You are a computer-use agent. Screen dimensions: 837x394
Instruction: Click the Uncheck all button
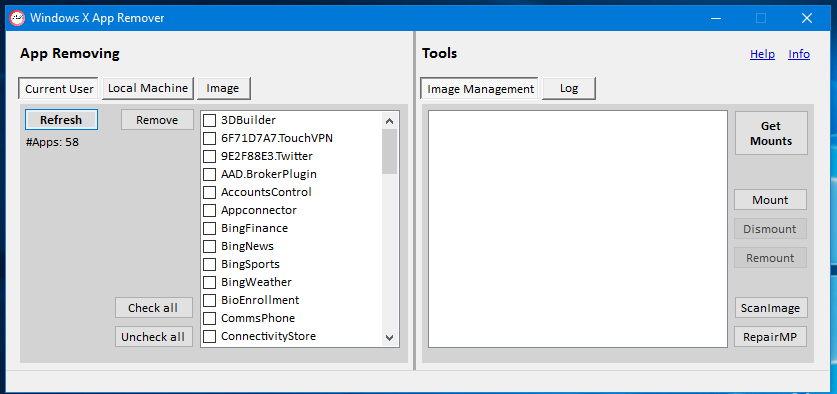(153, 337)
